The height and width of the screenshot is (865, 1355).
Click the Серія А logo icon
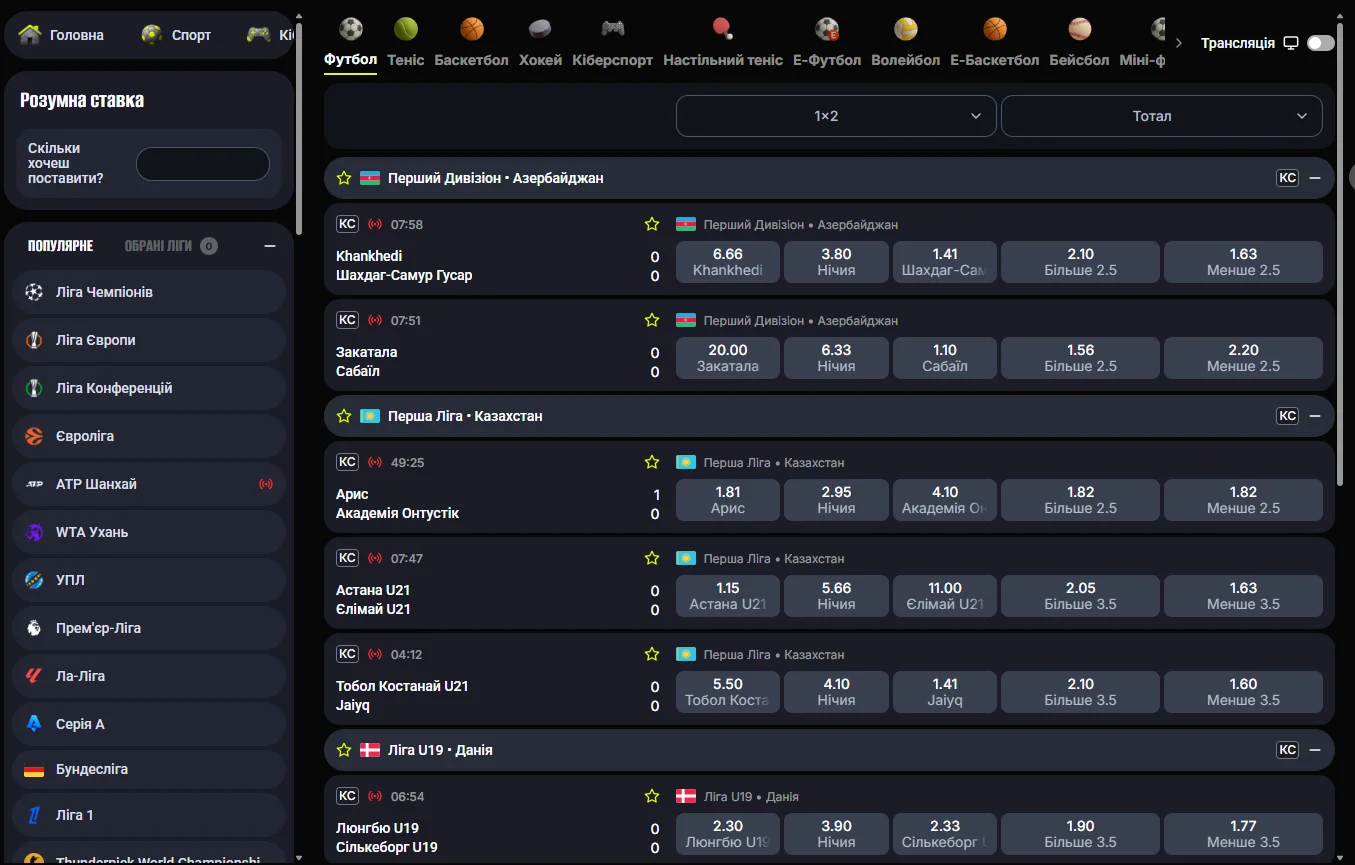click(x=34, y=724)
